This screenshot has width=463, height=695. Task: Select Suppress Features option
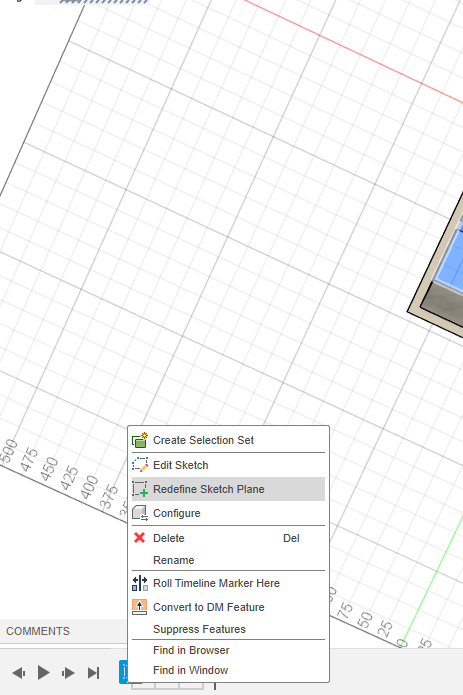(x=228, y=629)
